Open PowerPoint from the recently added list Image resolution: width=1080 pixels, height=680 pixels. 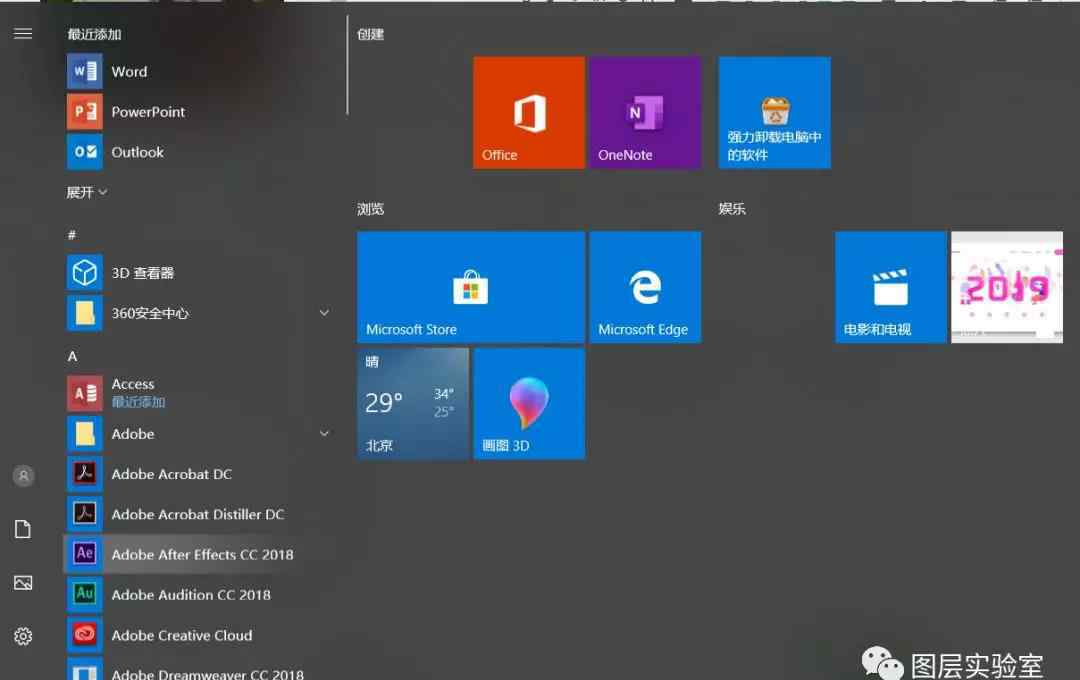point(200,112)
